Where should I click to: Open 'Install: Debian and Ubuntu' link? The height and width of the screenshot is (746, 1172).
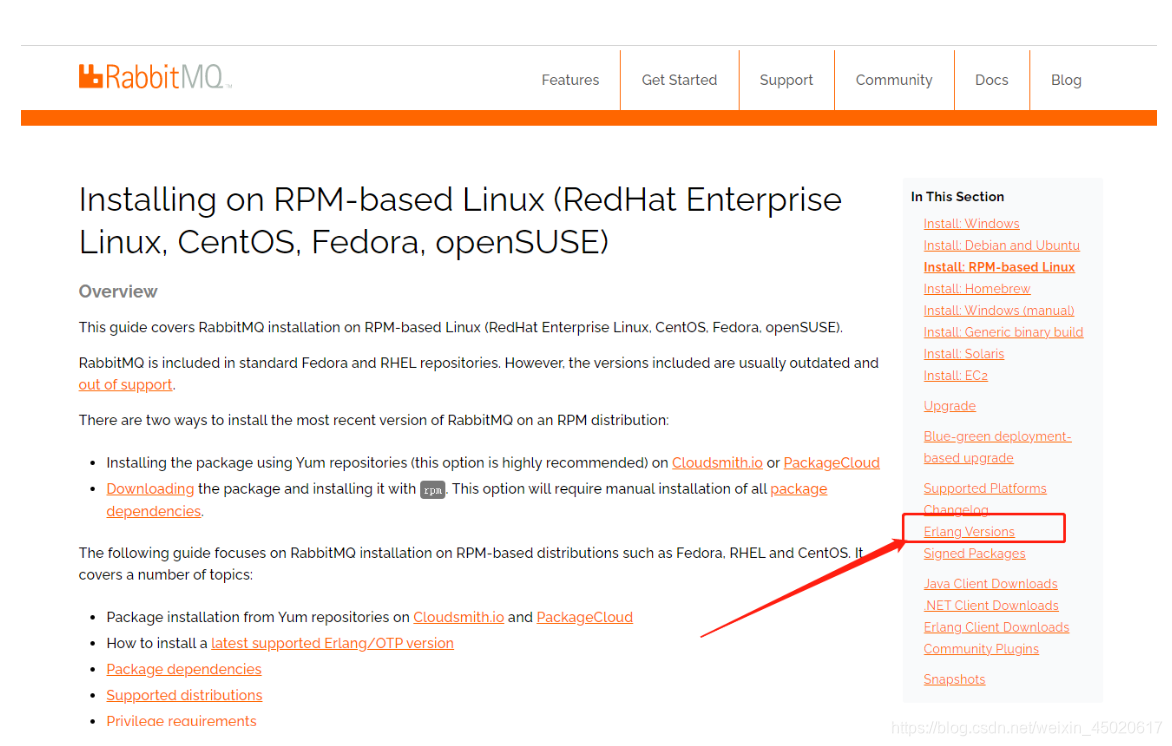(1002, 245)
